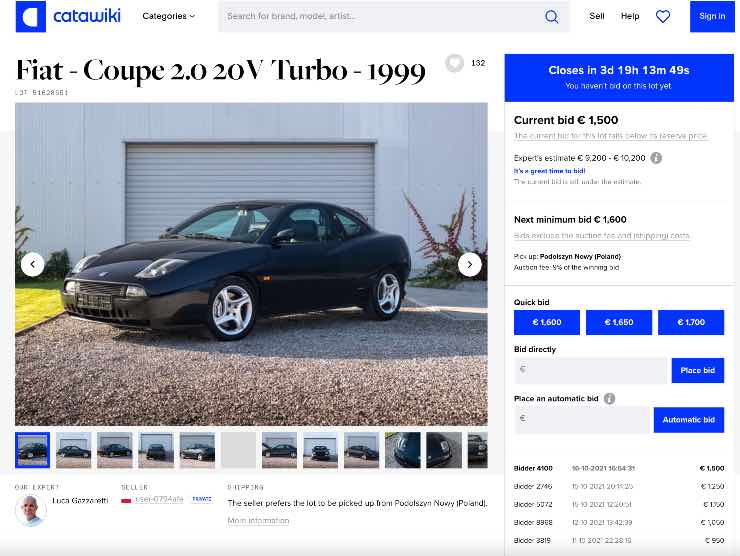Viewport: 740px width, 556px height.
Task: Show next car photo
Action: [470, 264]
